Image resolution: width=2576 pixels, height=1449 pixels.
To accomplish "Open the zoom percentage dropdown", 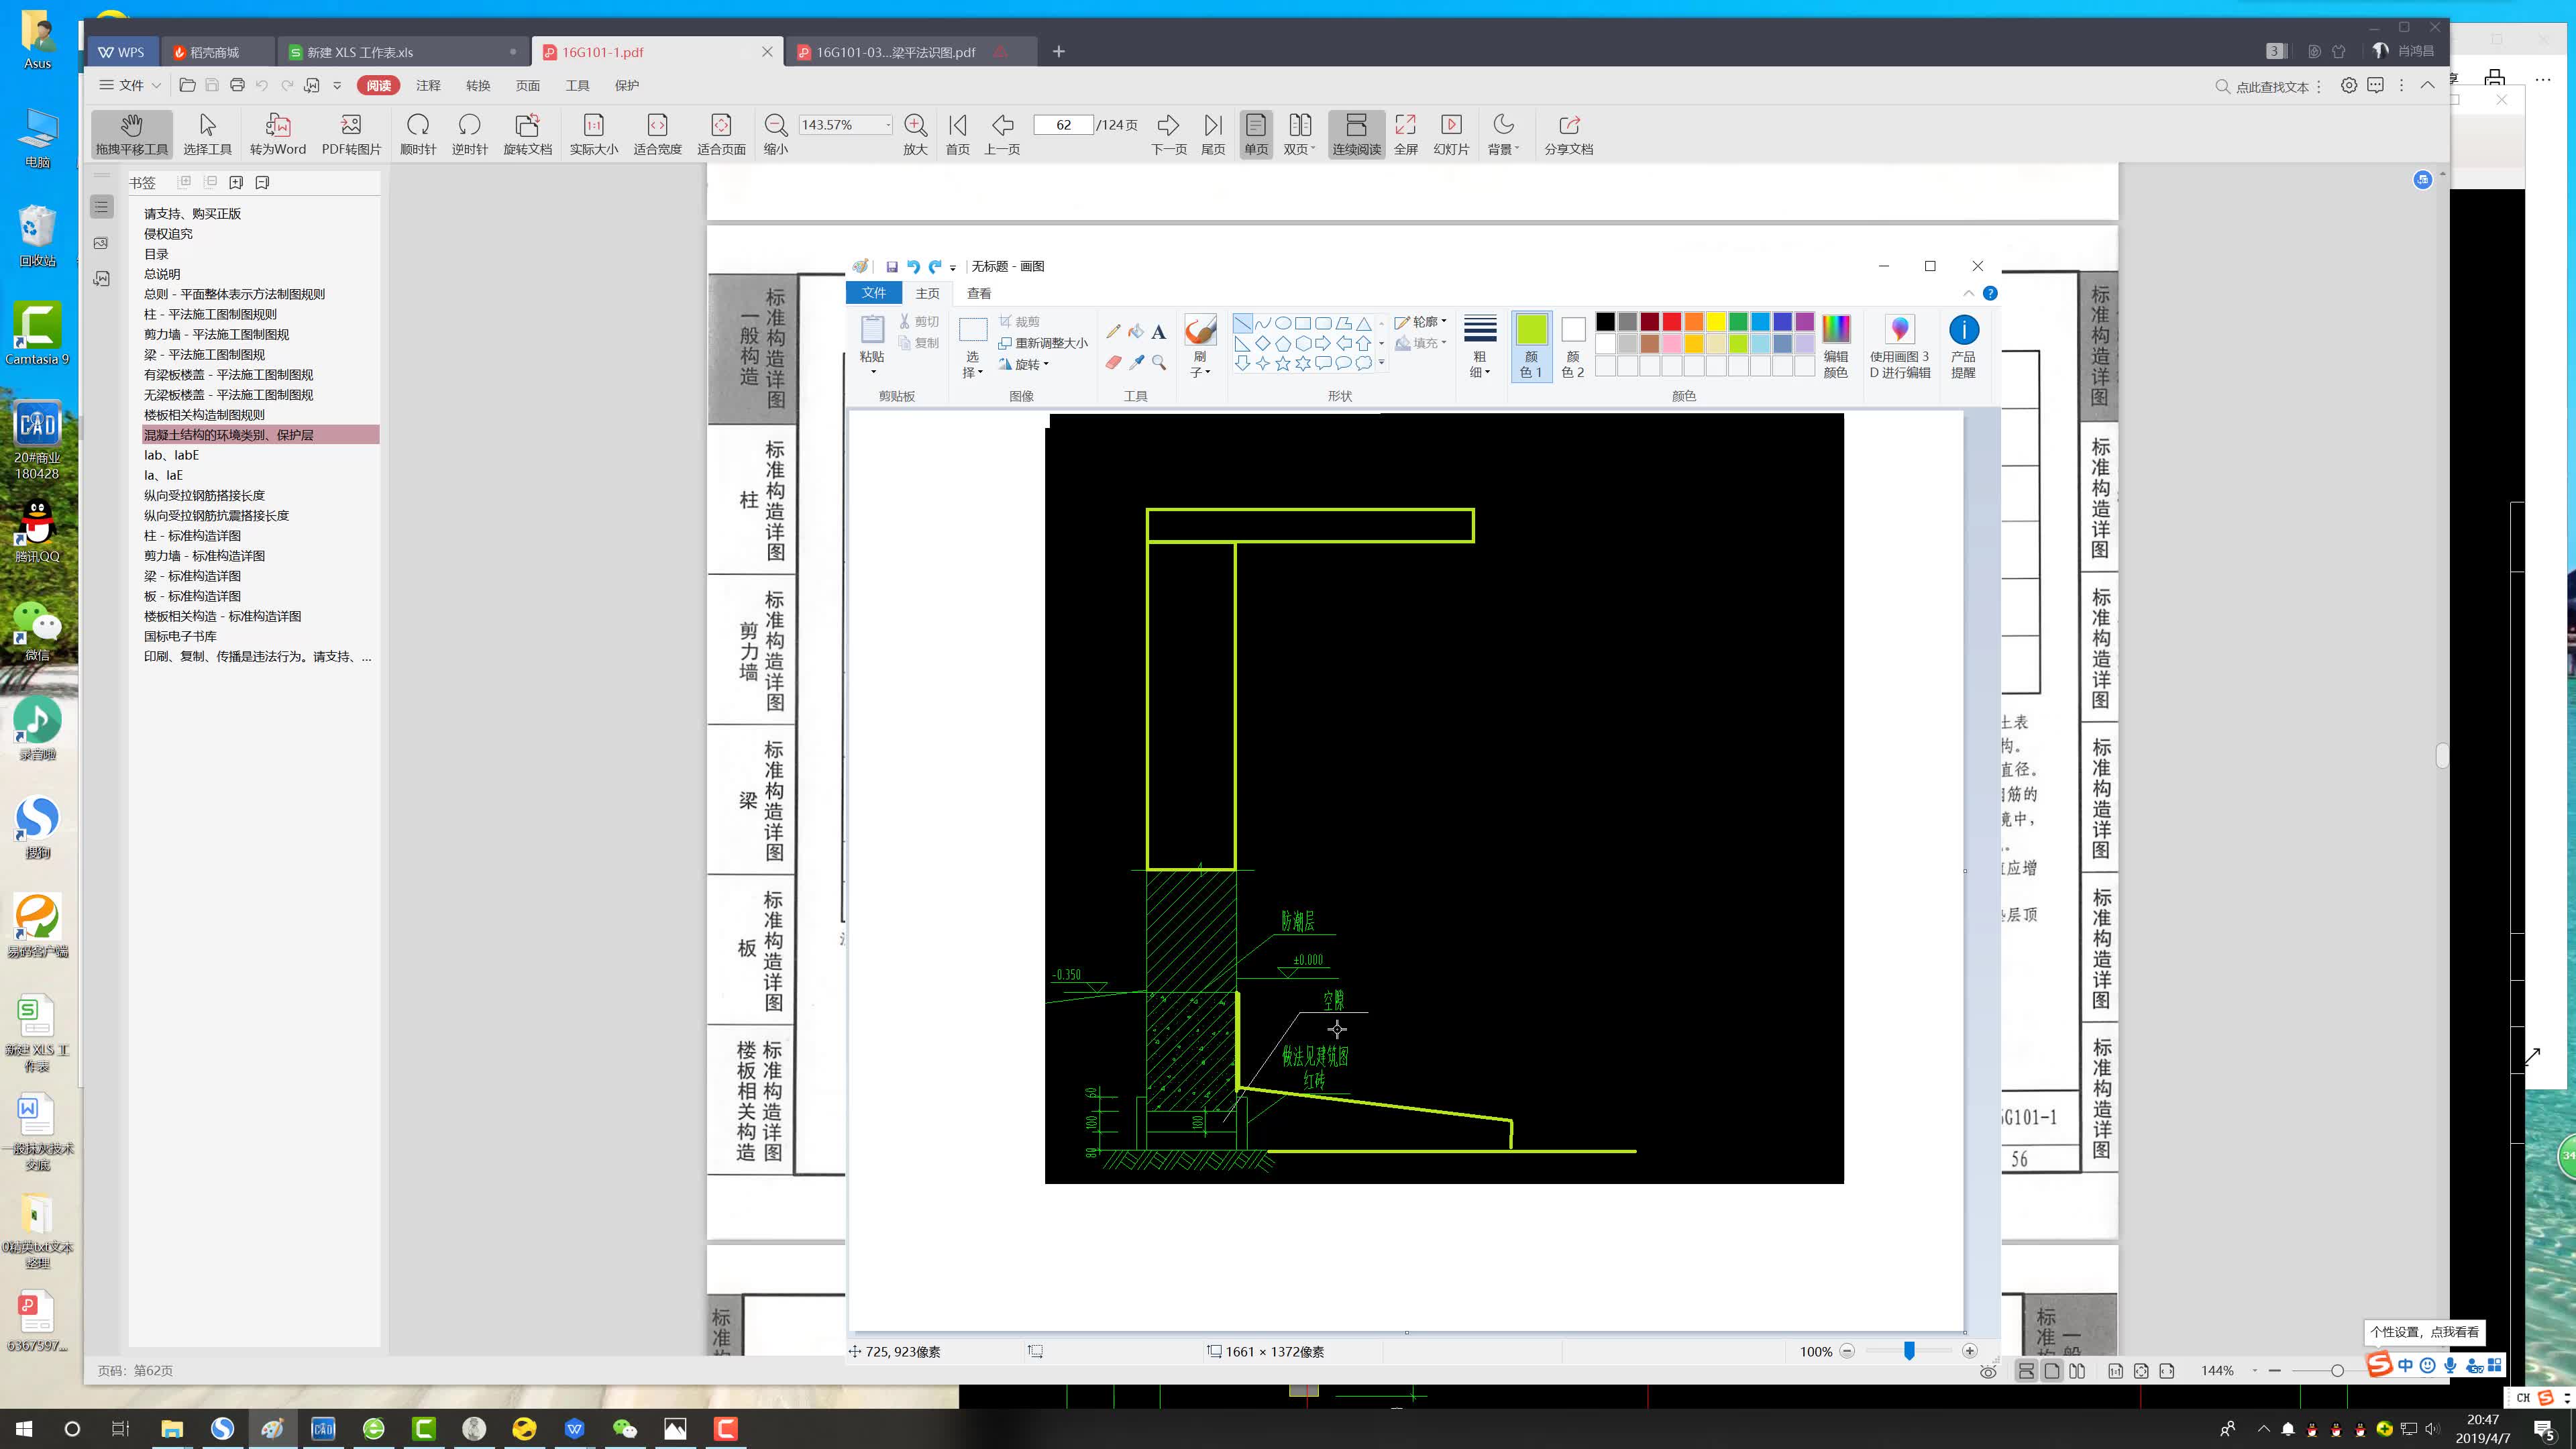I will pyautogui.click(x=887, y=125).
